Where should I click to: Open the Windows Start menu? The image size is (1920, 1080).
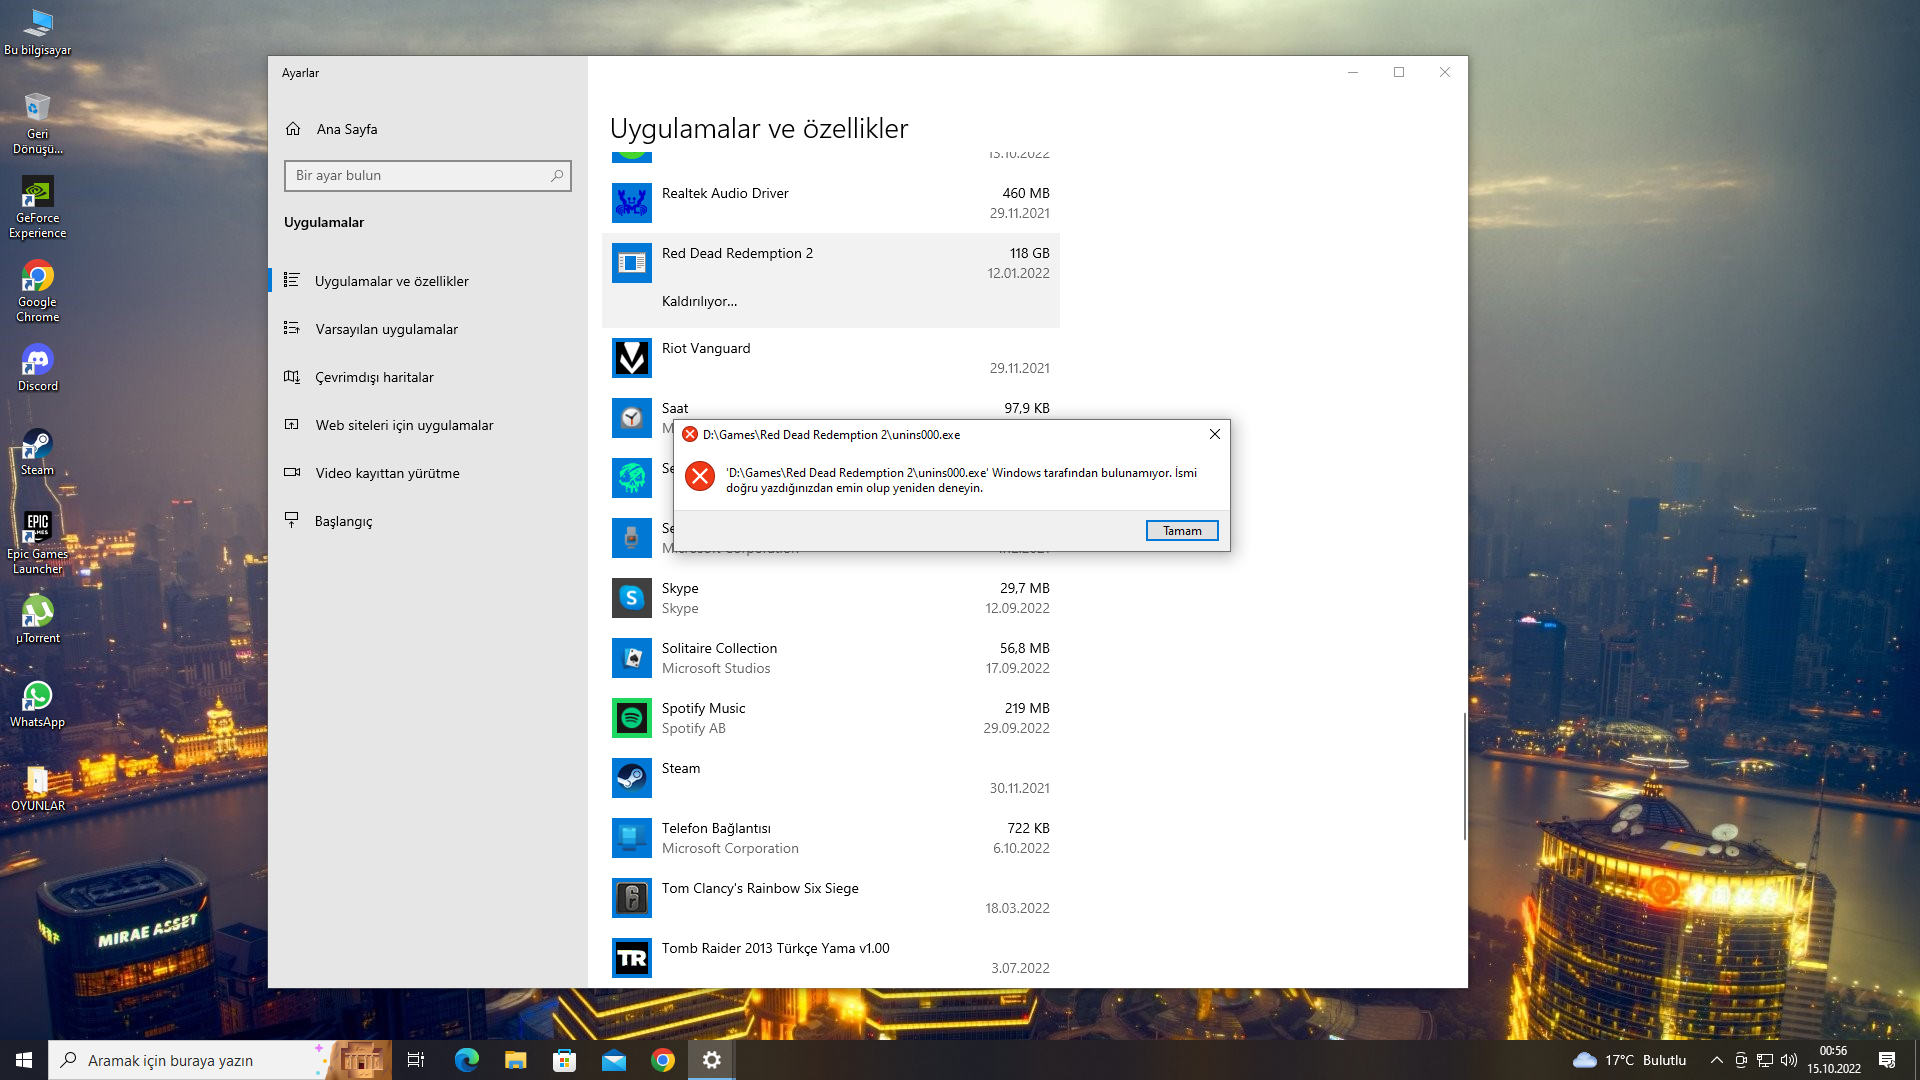[24, 1060]
